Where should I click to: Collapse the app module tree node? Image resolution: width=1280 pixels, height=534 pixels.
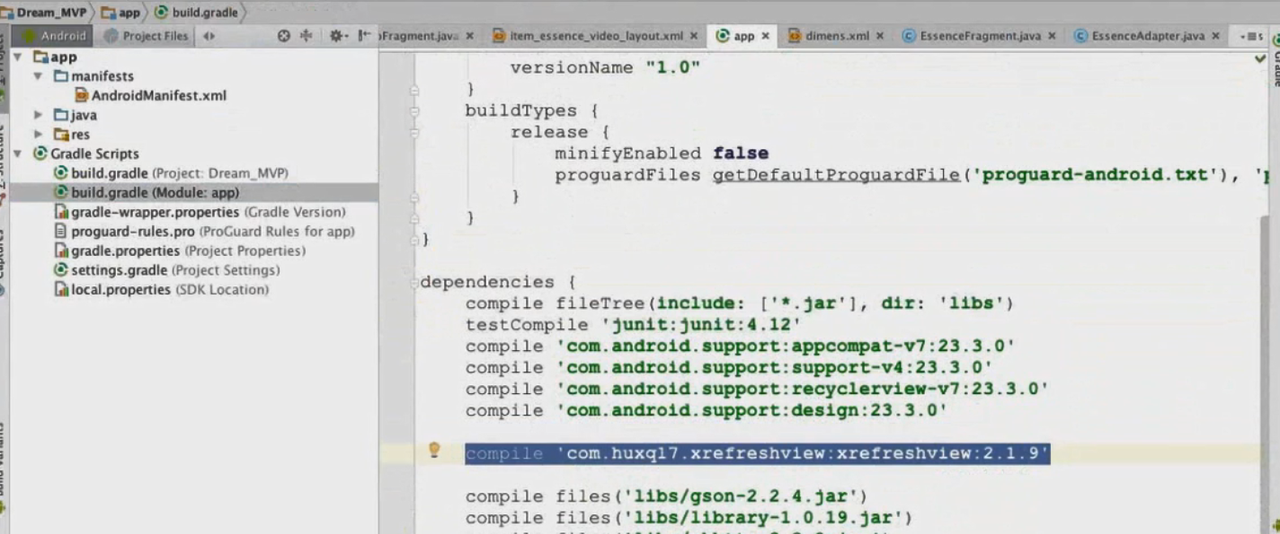click(x=18, y=57)
